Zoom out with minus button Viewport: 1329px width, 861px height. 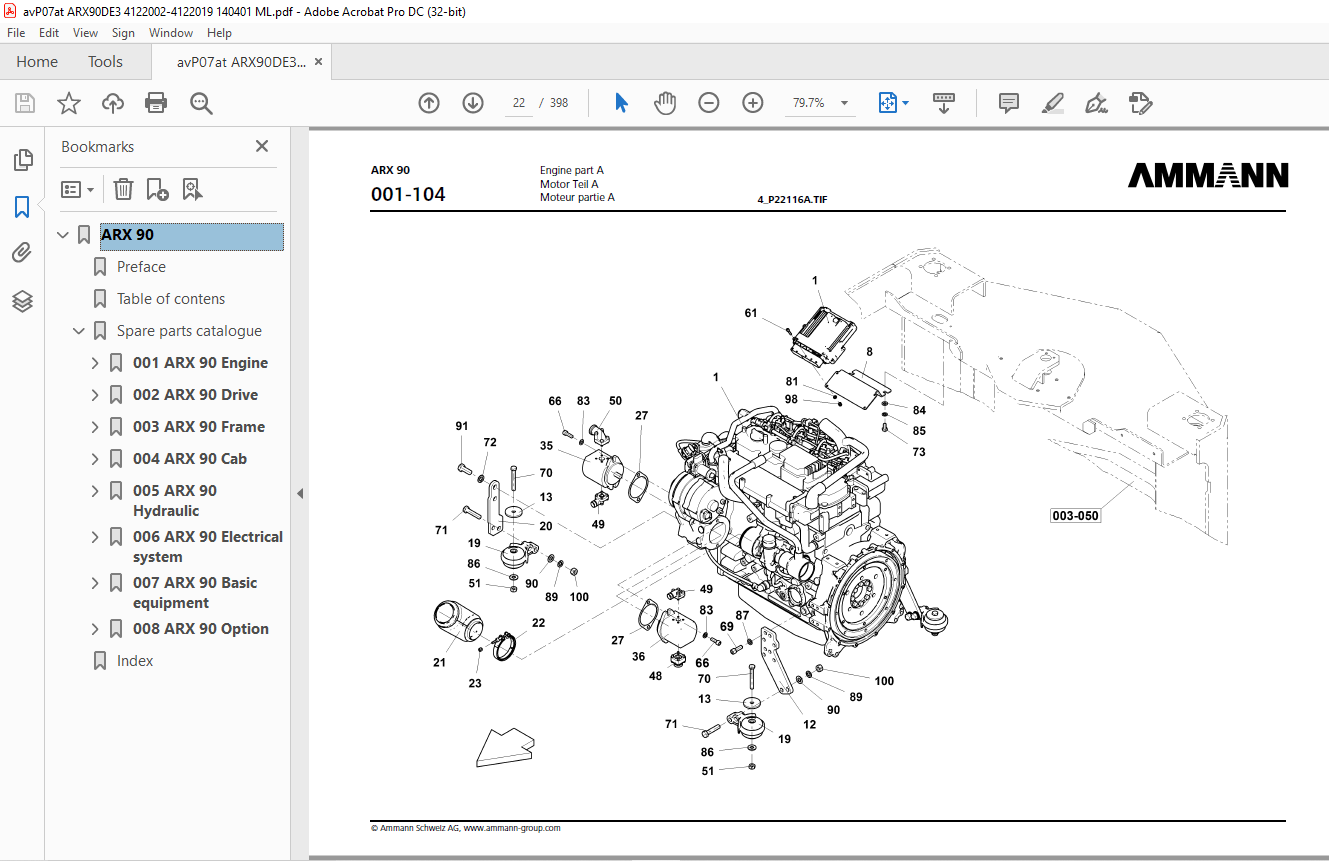pos(709,103)
